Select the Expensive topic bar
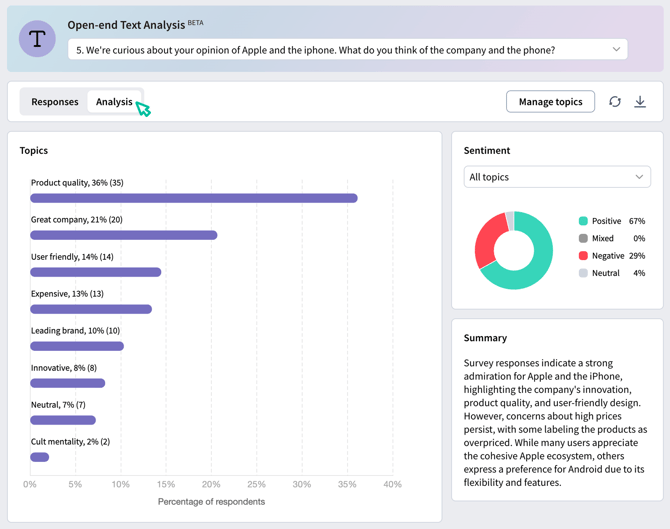The width and height of the screenshot is (670, 529). point(91,309)
